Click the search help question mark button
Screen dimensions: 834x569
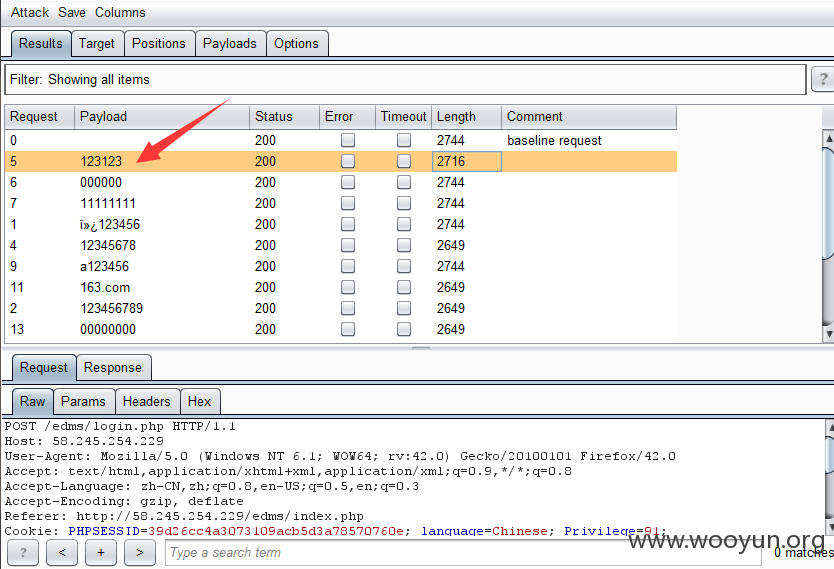pyautogui.click(x=23, y=553)
